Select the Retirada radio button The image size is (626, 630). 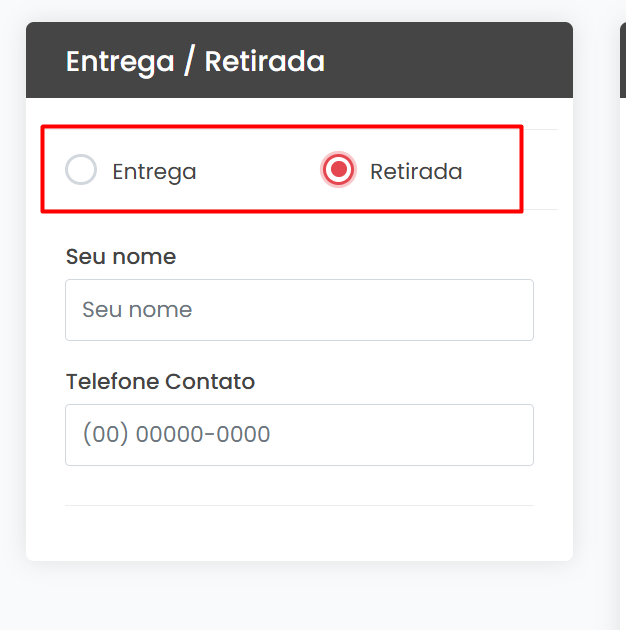(x=339, y=171)
